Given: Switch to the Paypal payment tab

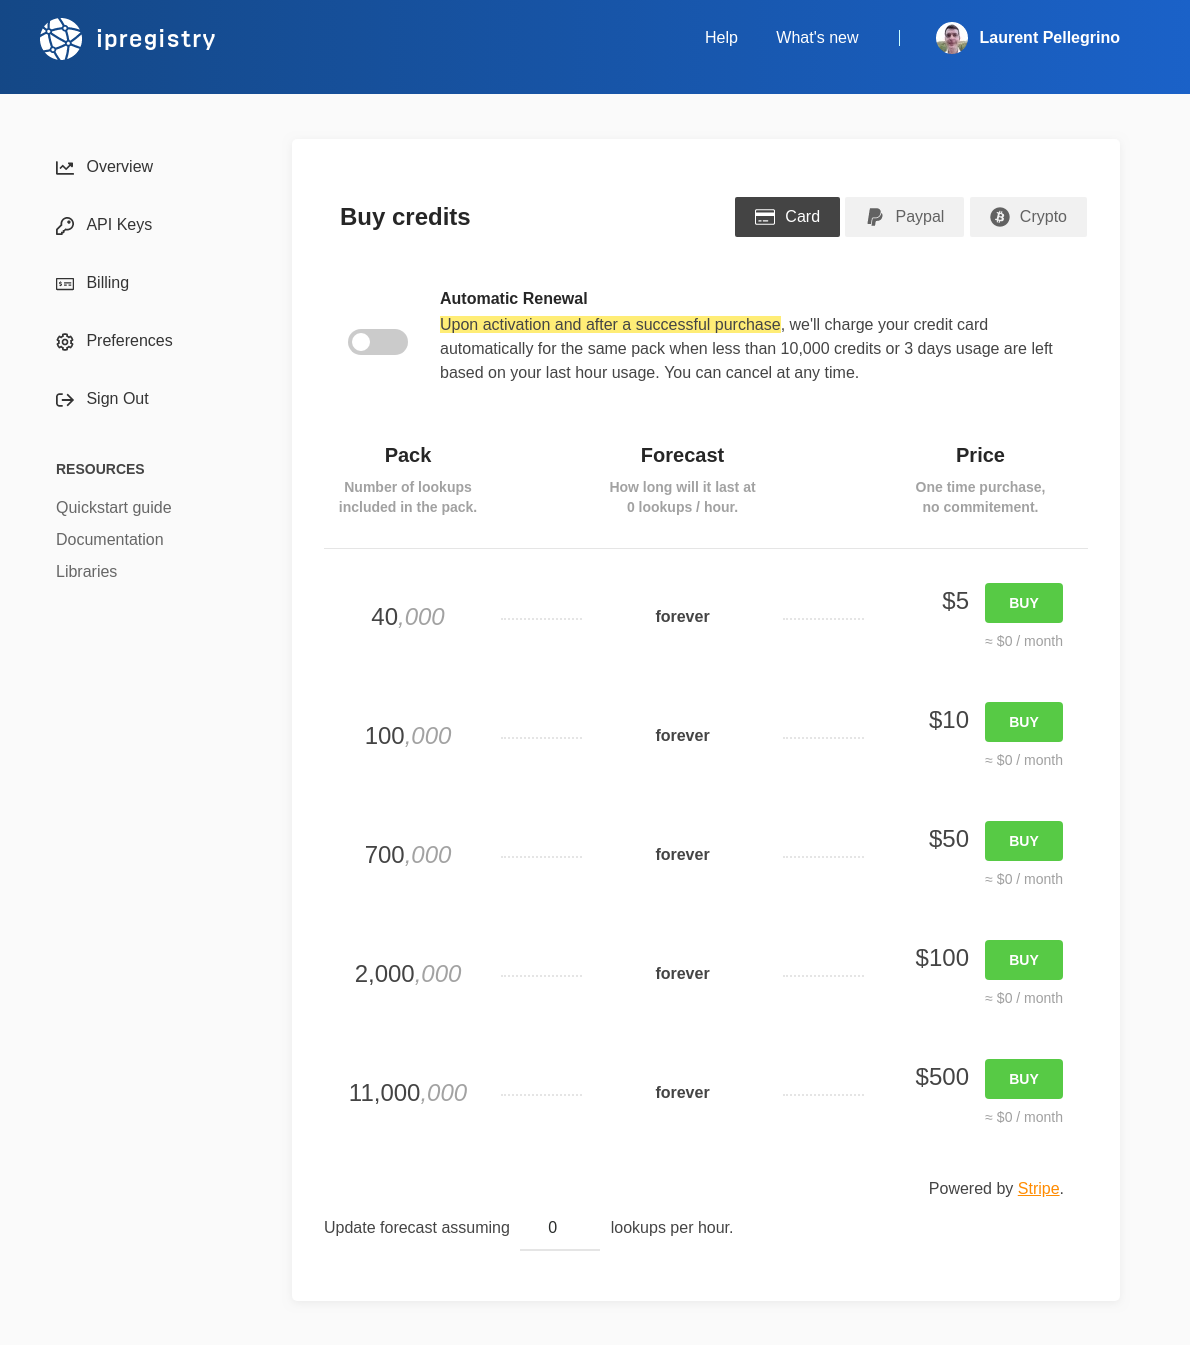Looking at the screenshot, I should [904, 217].
